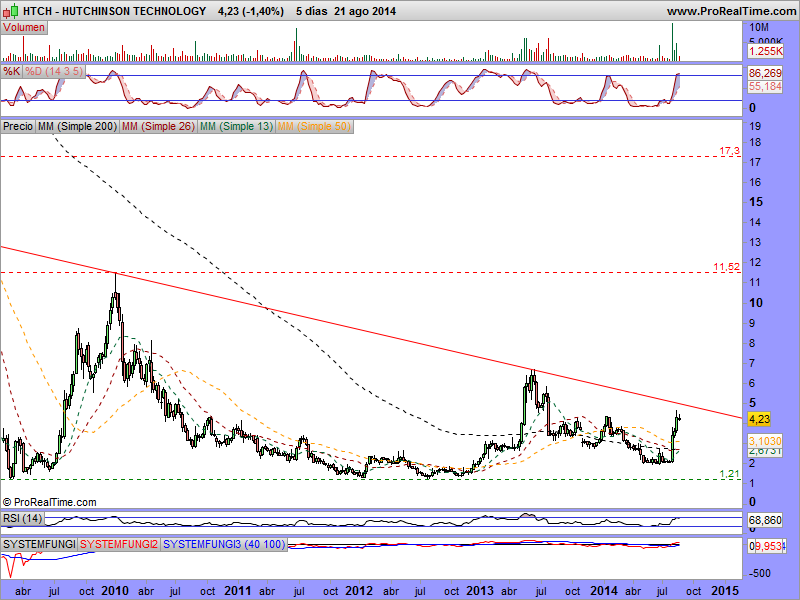Click the 10M label on volume scale

click(759, 27)
